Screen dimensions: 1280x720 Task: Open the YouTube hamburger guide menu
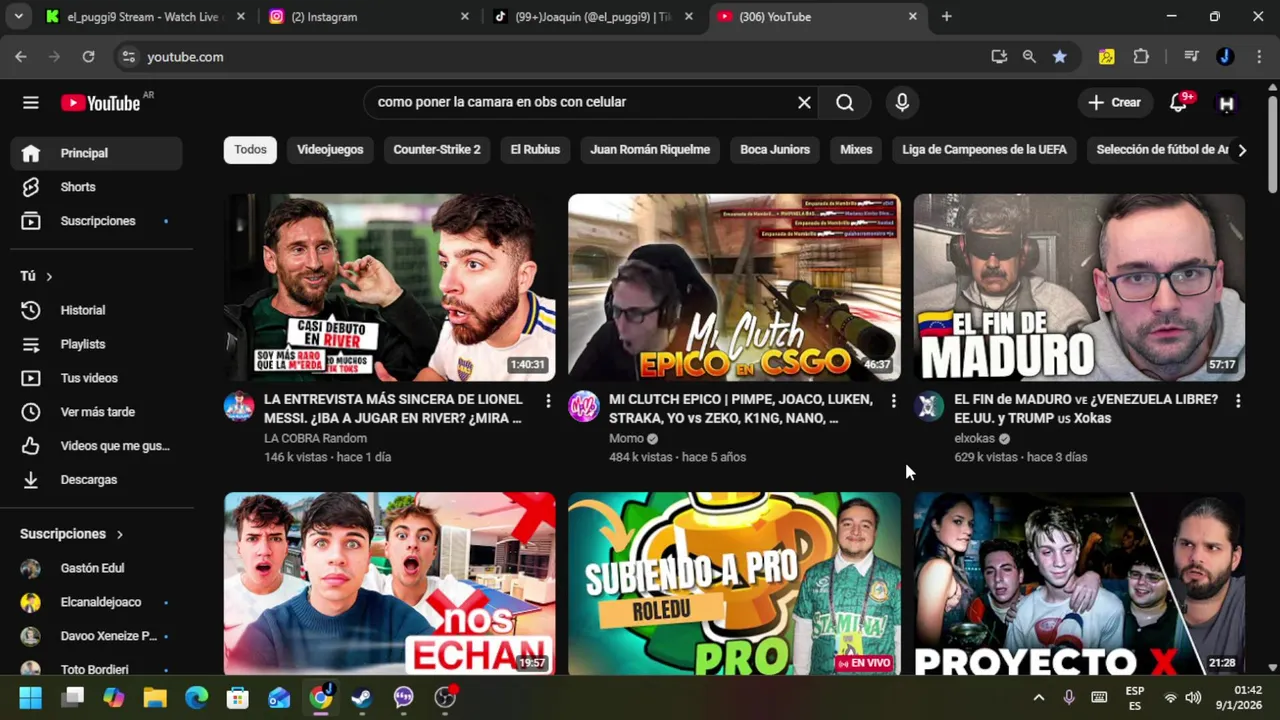point(31,103)
